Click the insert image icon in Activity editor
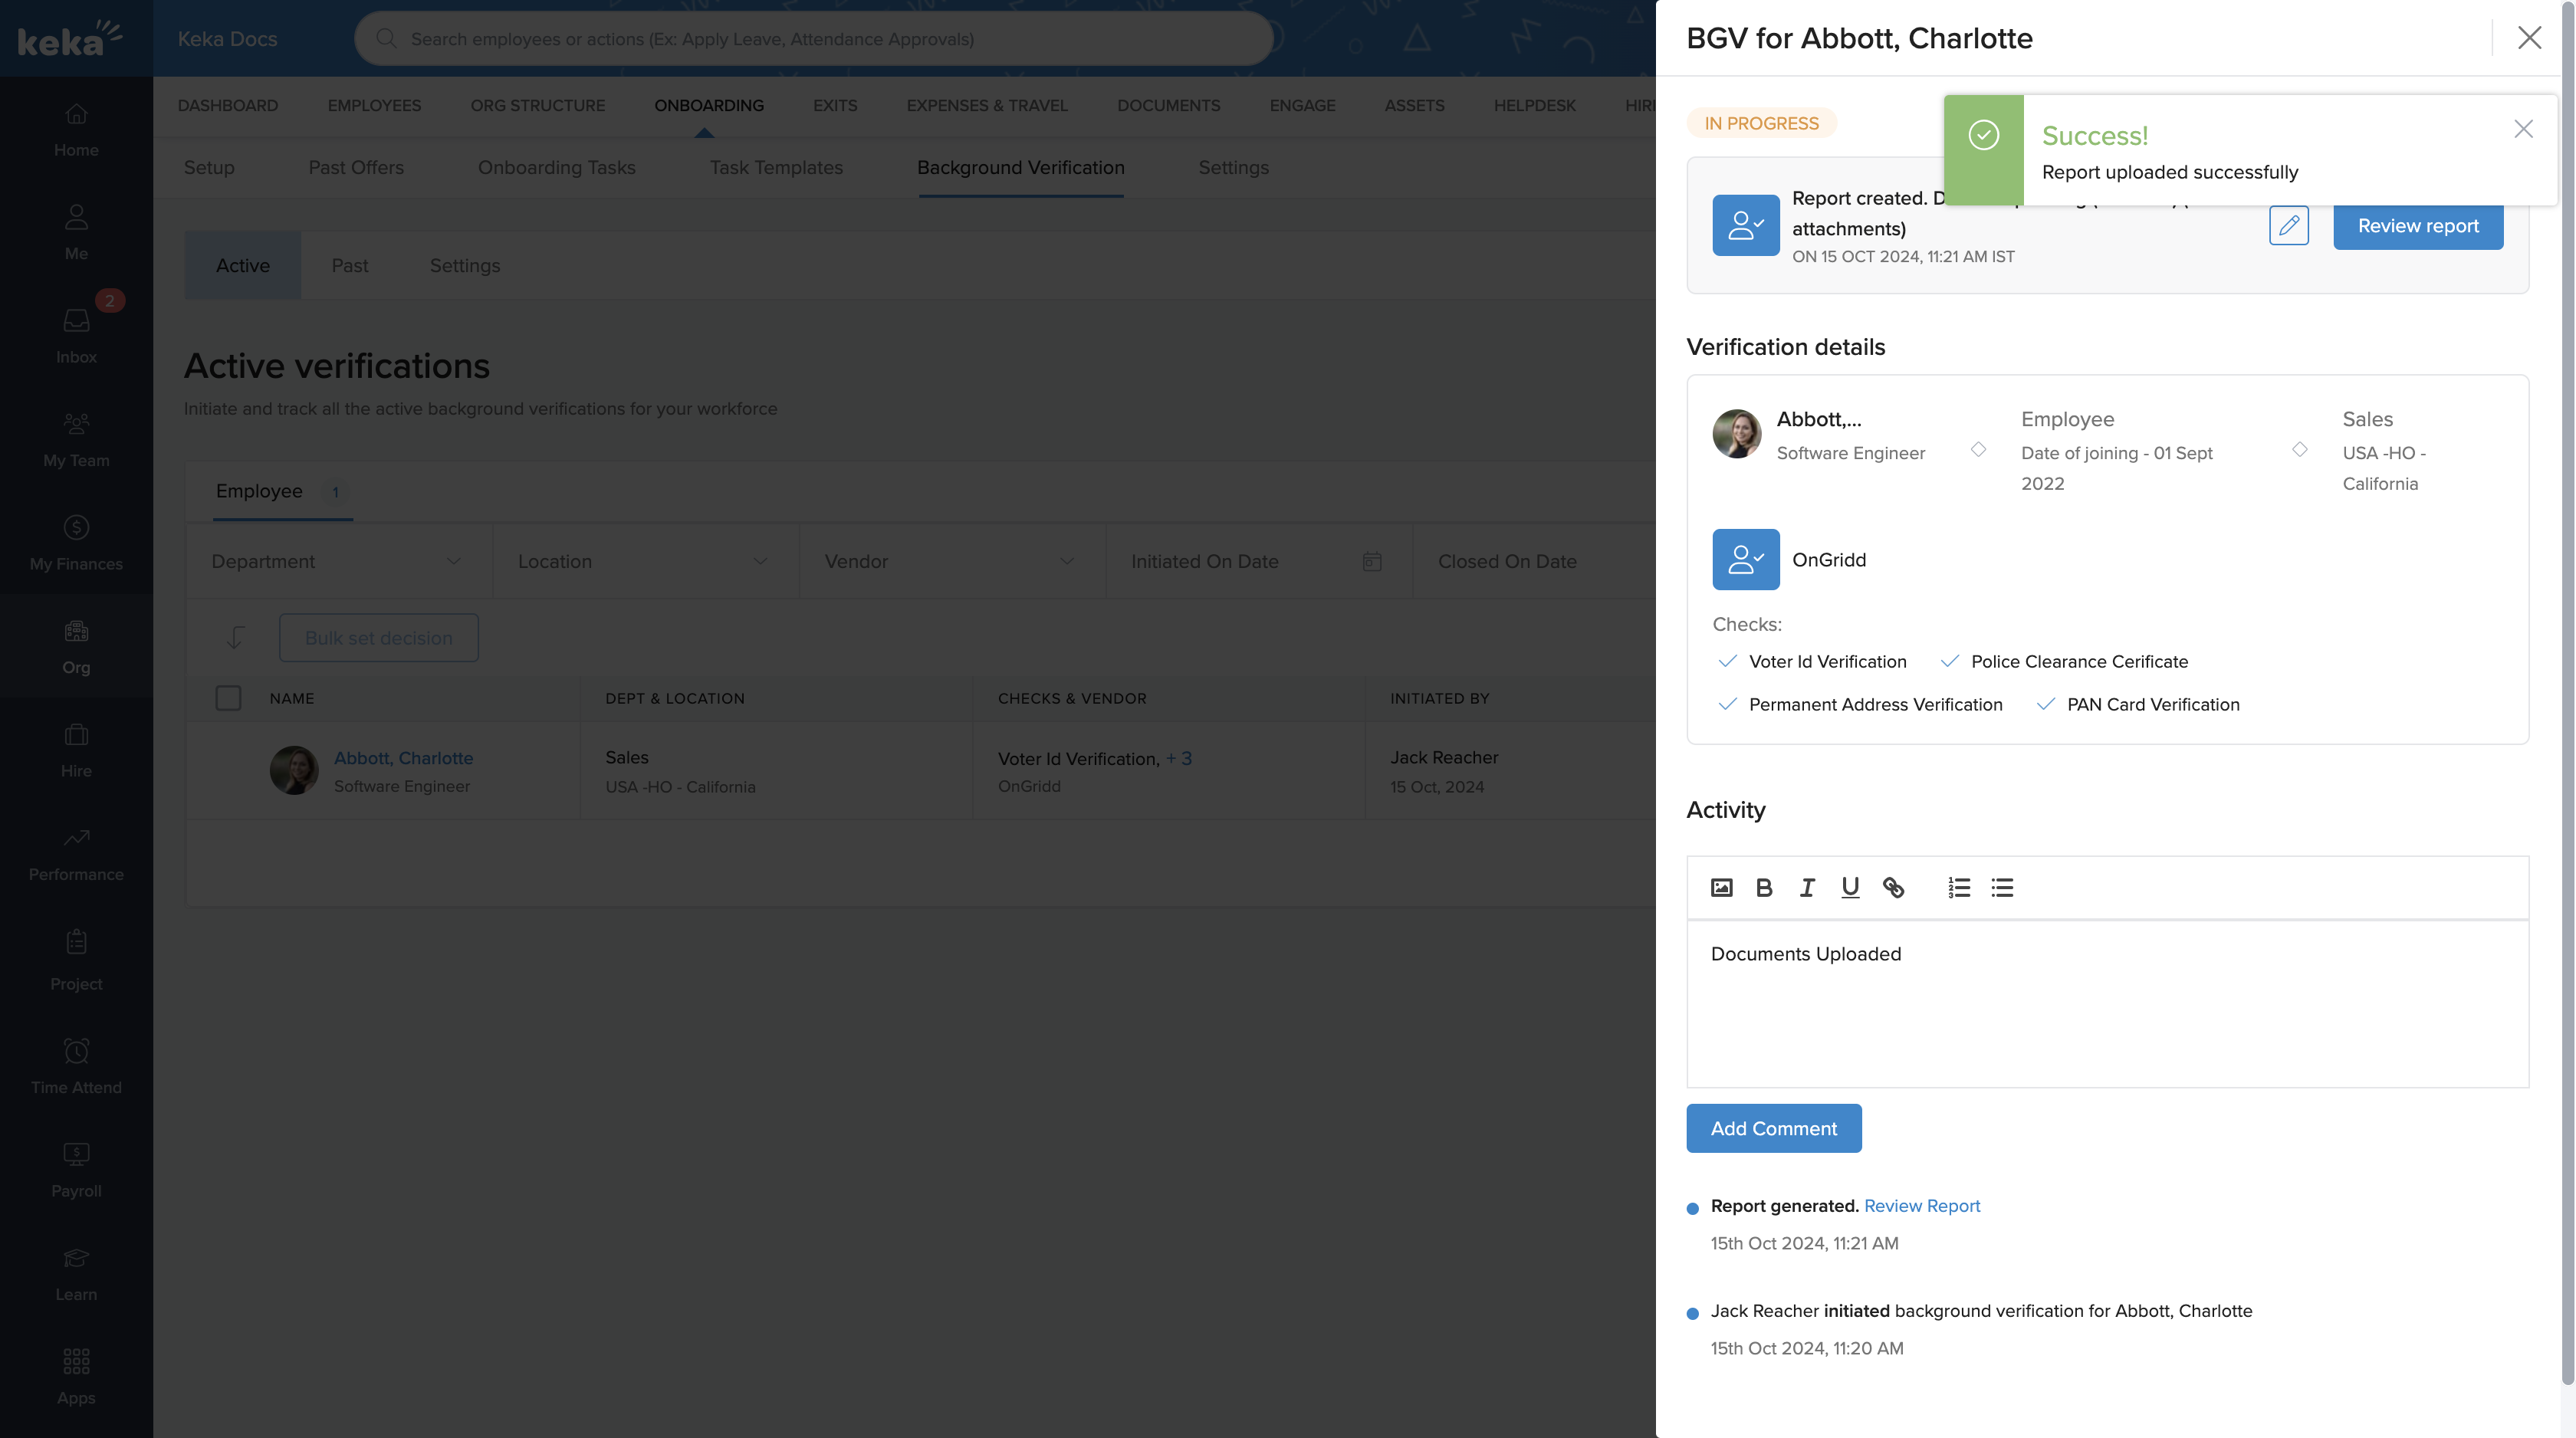The height and width of the screenshot is (1438, 2576). 1721,887
